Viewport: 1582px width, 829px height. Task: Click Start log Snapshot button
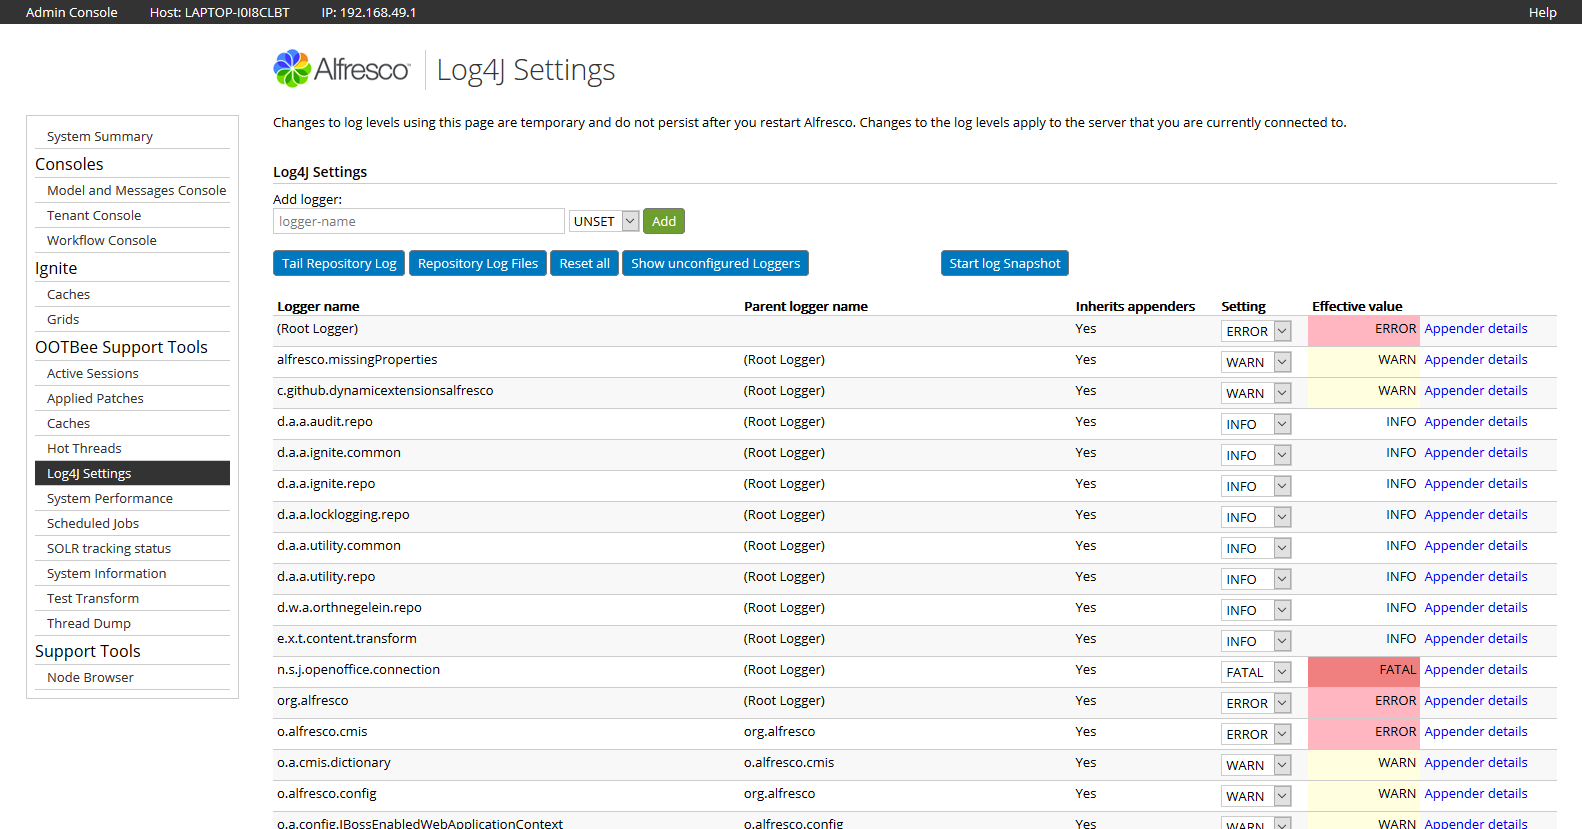(x=1005, y=263)
